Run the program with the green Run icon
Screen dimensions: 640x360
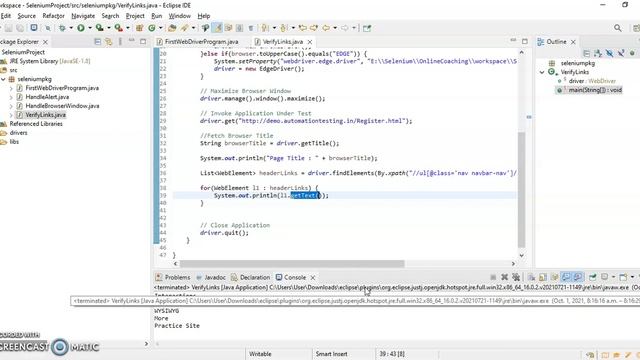click(81, 28)
